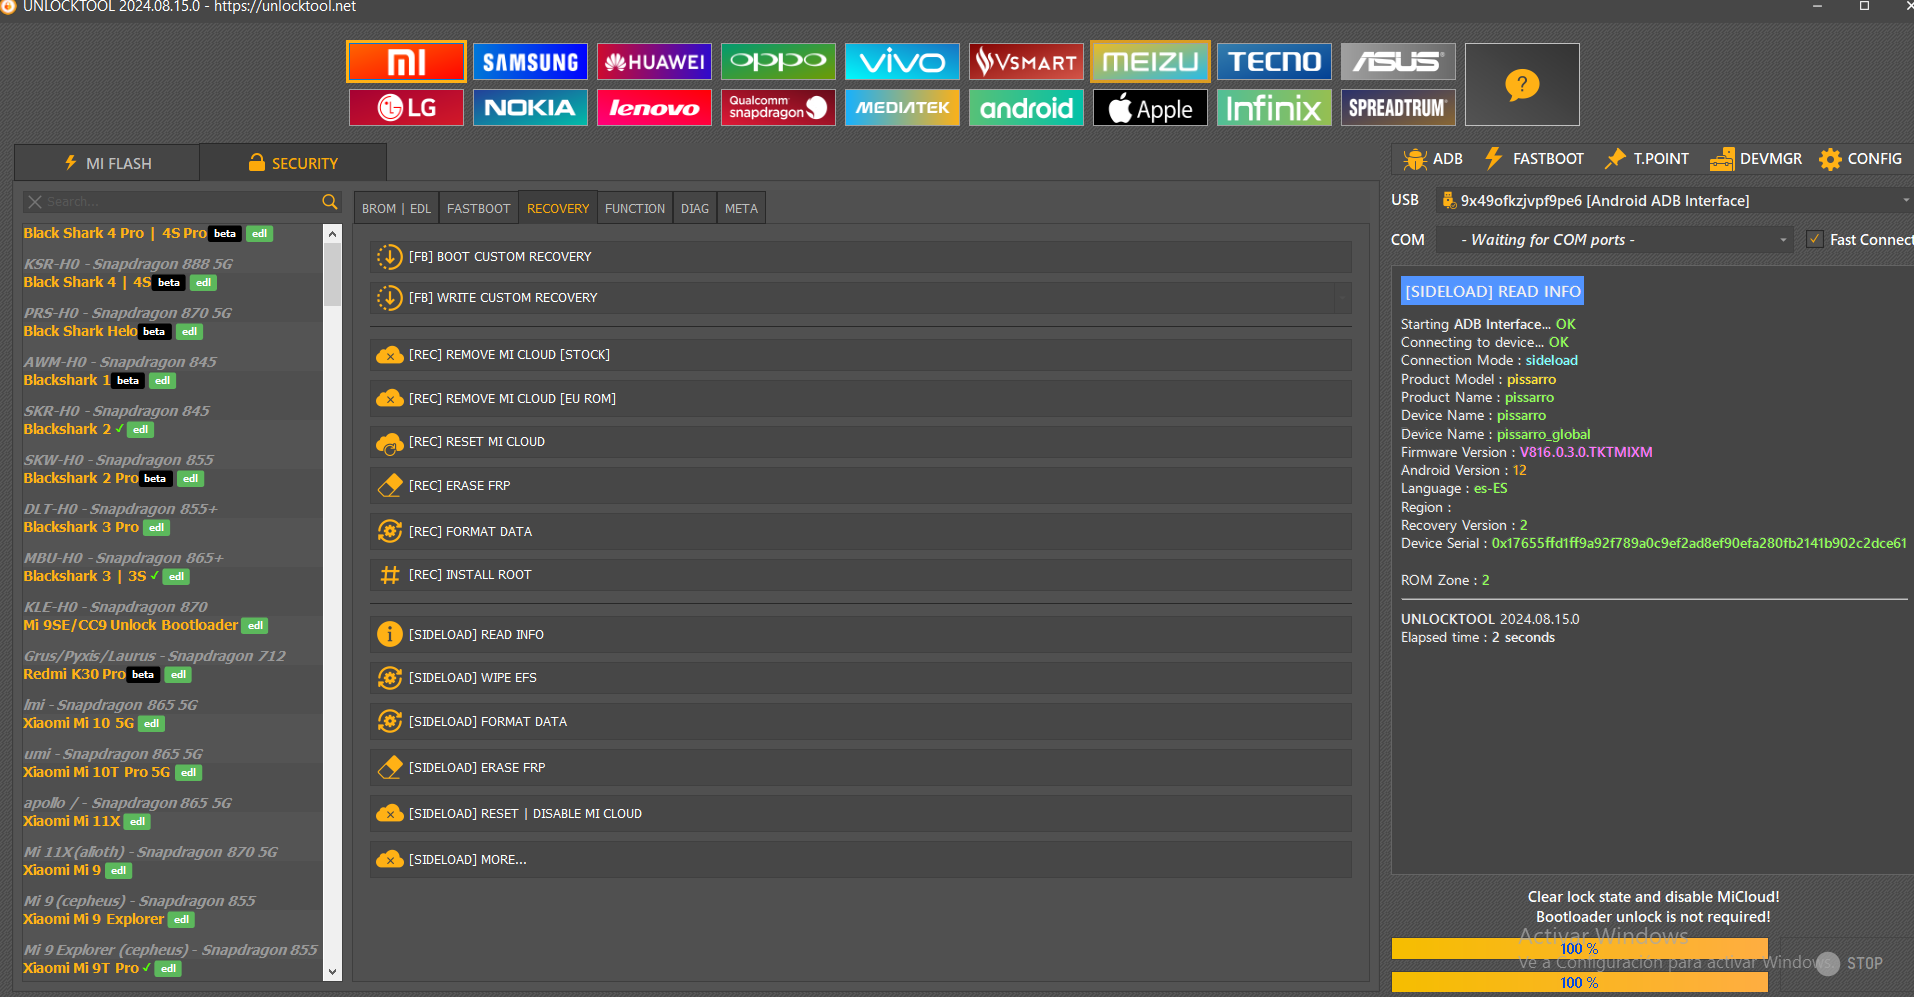Select Redmi K30 Pro device
Image resolution: width=1914 pixels, height=997 pixels.
[74, 674]
